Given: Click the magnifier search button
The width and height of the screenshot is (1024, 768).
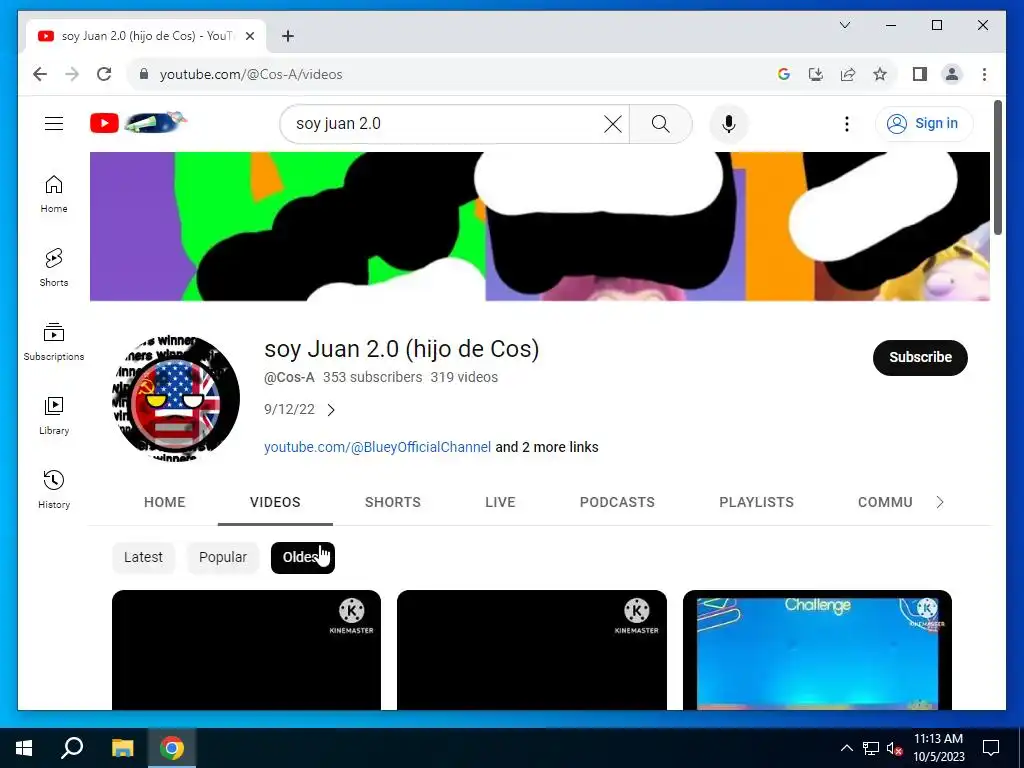Looking at the screenshot, I should [x=660, y=123].
